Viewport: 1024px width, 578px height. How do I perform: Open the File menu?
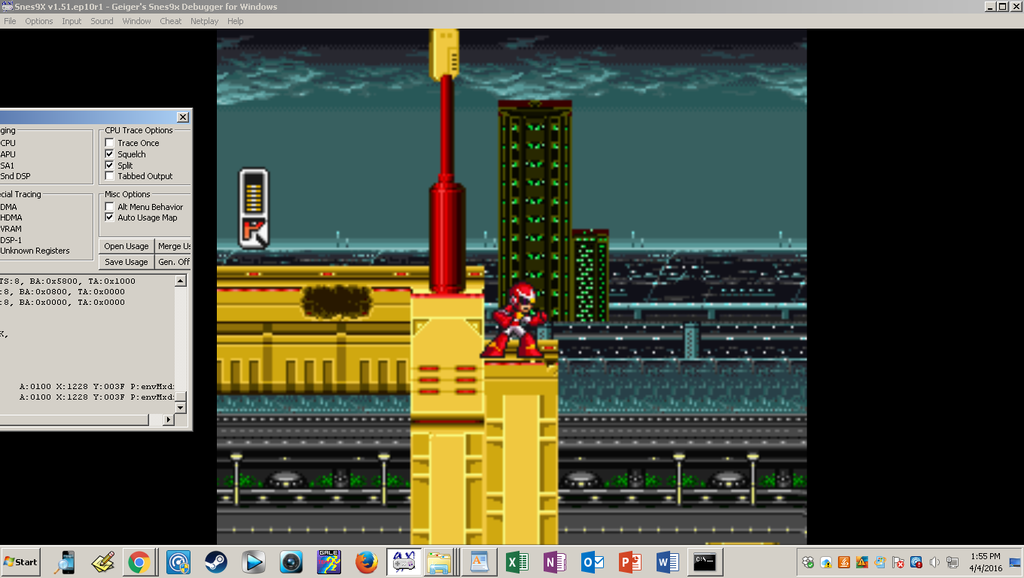click(x=10, y=21)
